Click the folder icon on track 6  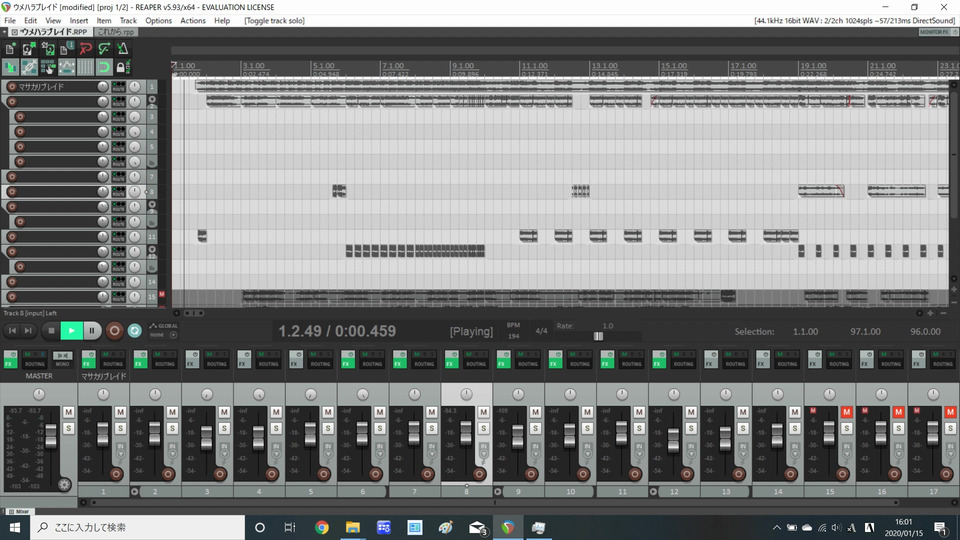[152, 162]
